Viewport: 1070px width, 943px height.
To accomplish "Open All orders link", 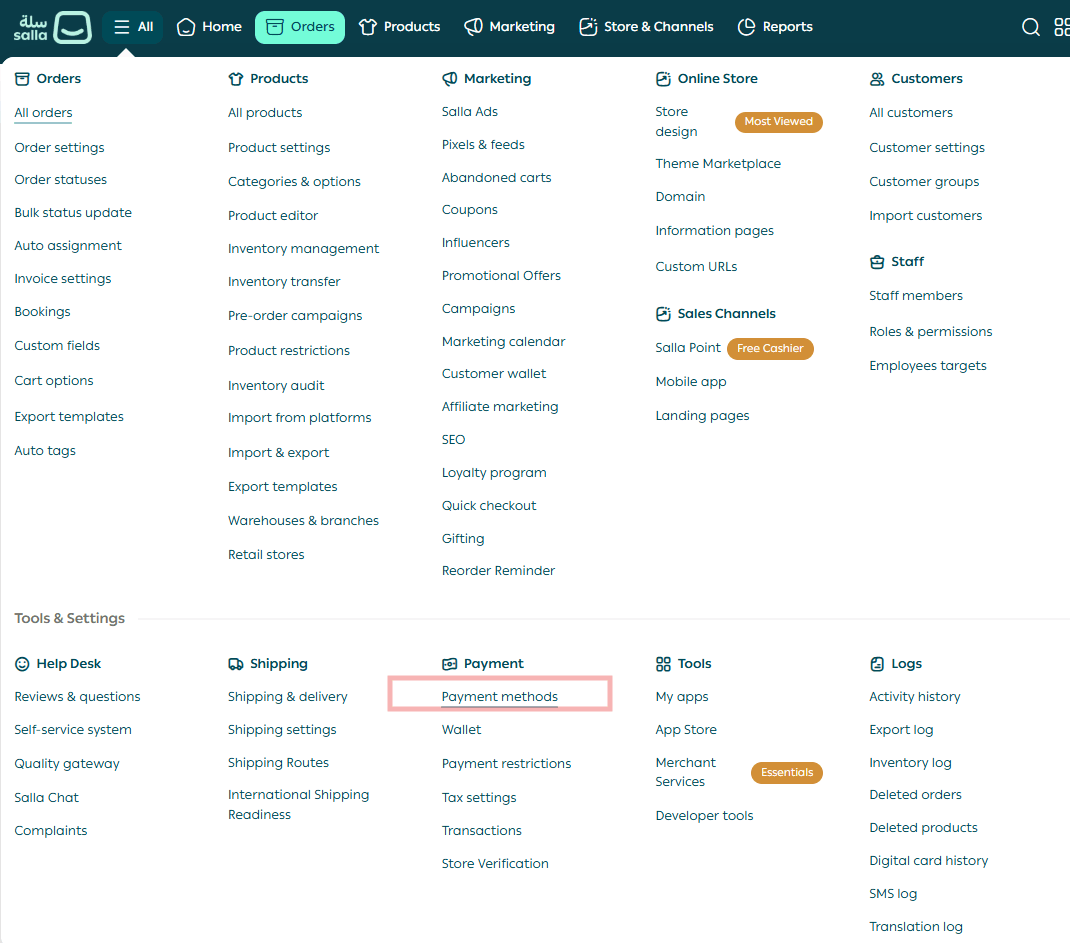I will (x=44, y=113).
